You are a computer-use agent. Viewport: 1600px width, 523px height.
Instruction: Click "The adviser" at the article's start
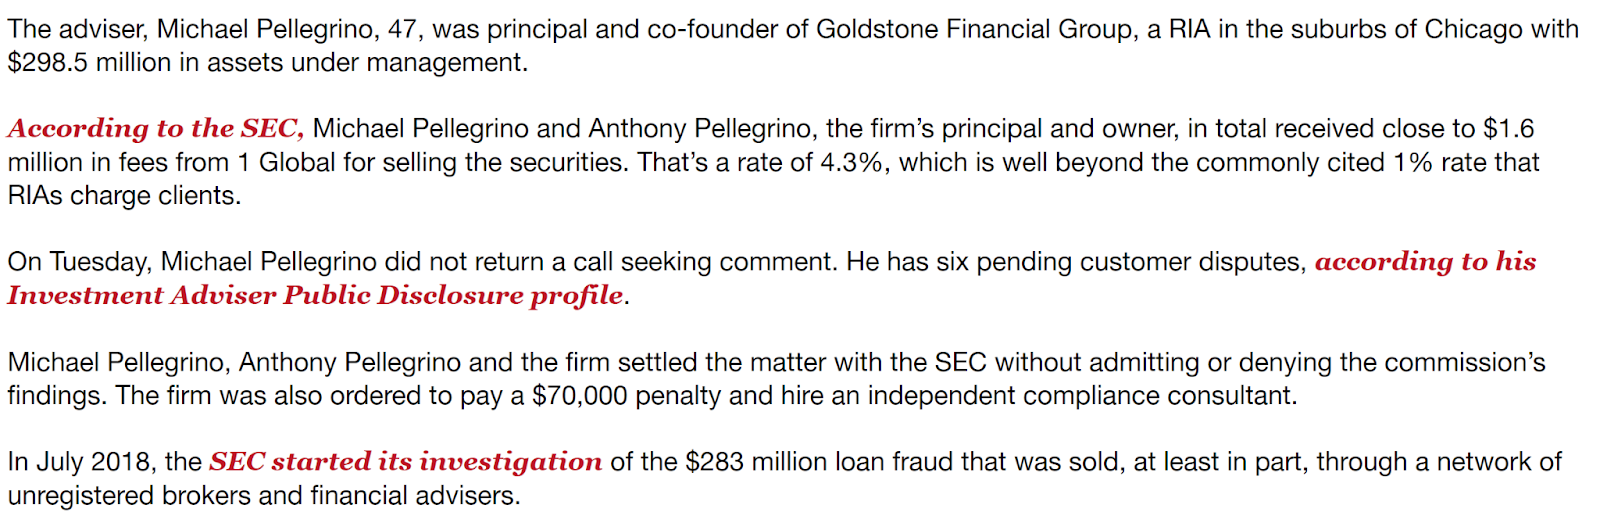(77, 29)
